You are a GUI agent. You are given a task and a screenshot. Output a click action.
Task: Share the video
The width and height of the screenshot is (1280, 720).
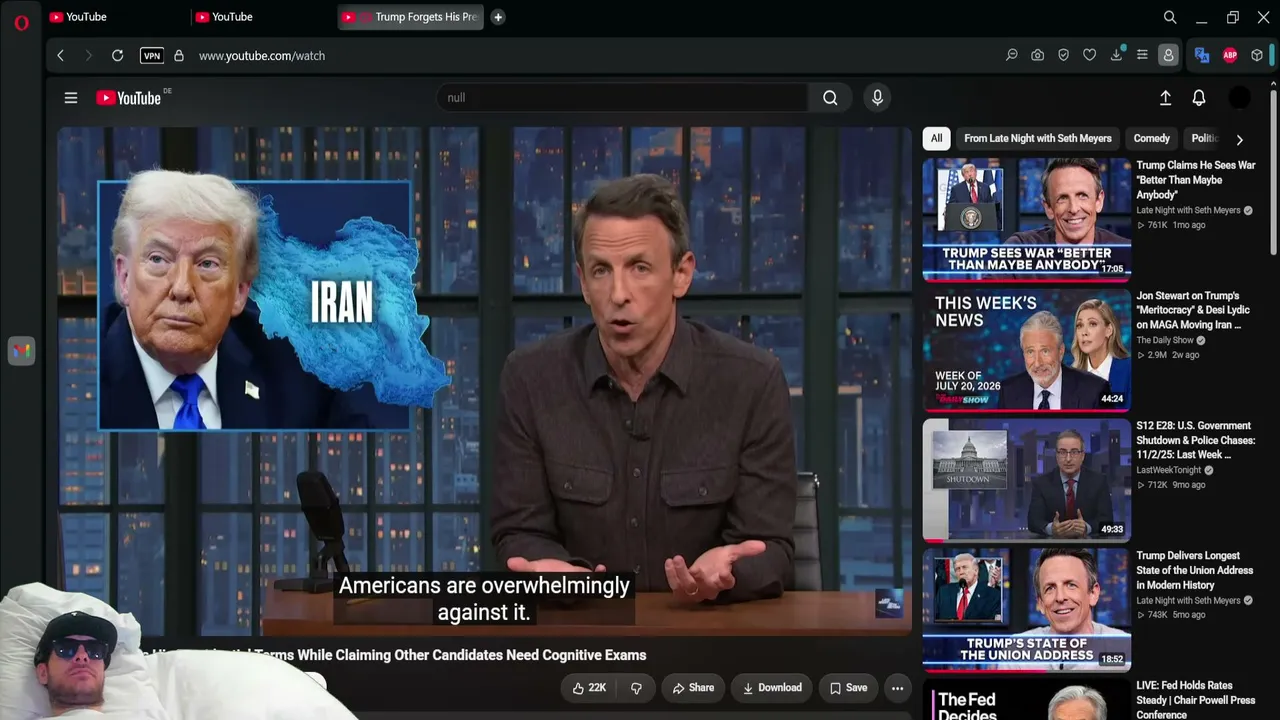[693, 688]
